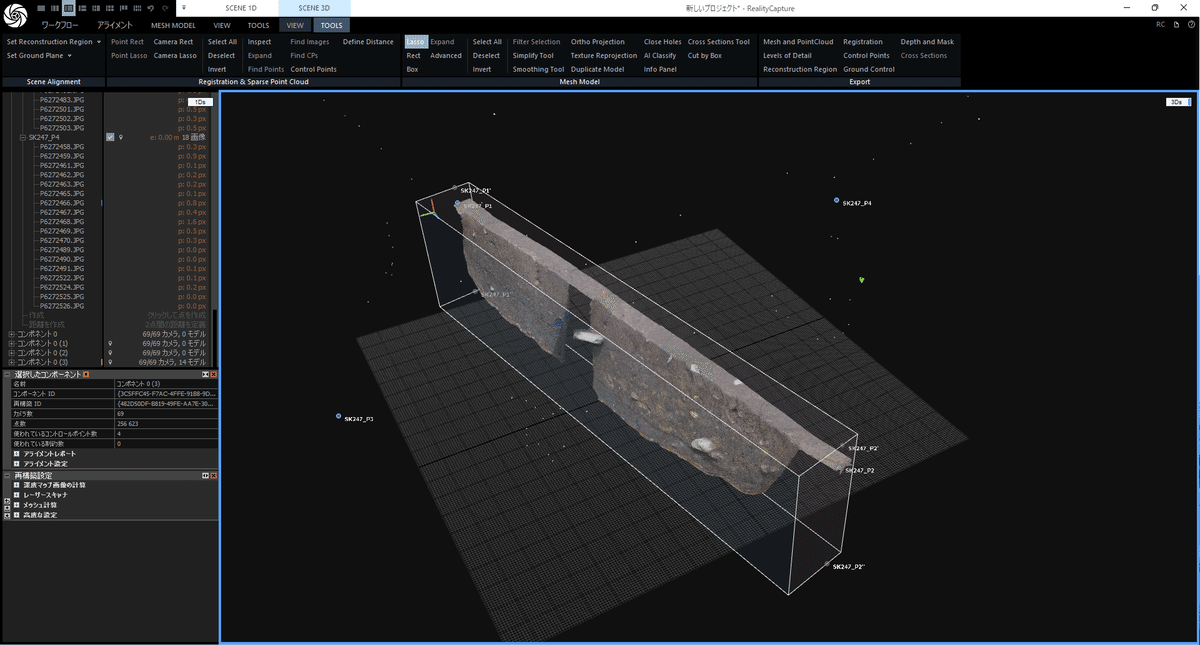Viewport: 1200px width, 645px height.
Task: Click green camera marker in 3D view
Action: [x=861, y=280]
